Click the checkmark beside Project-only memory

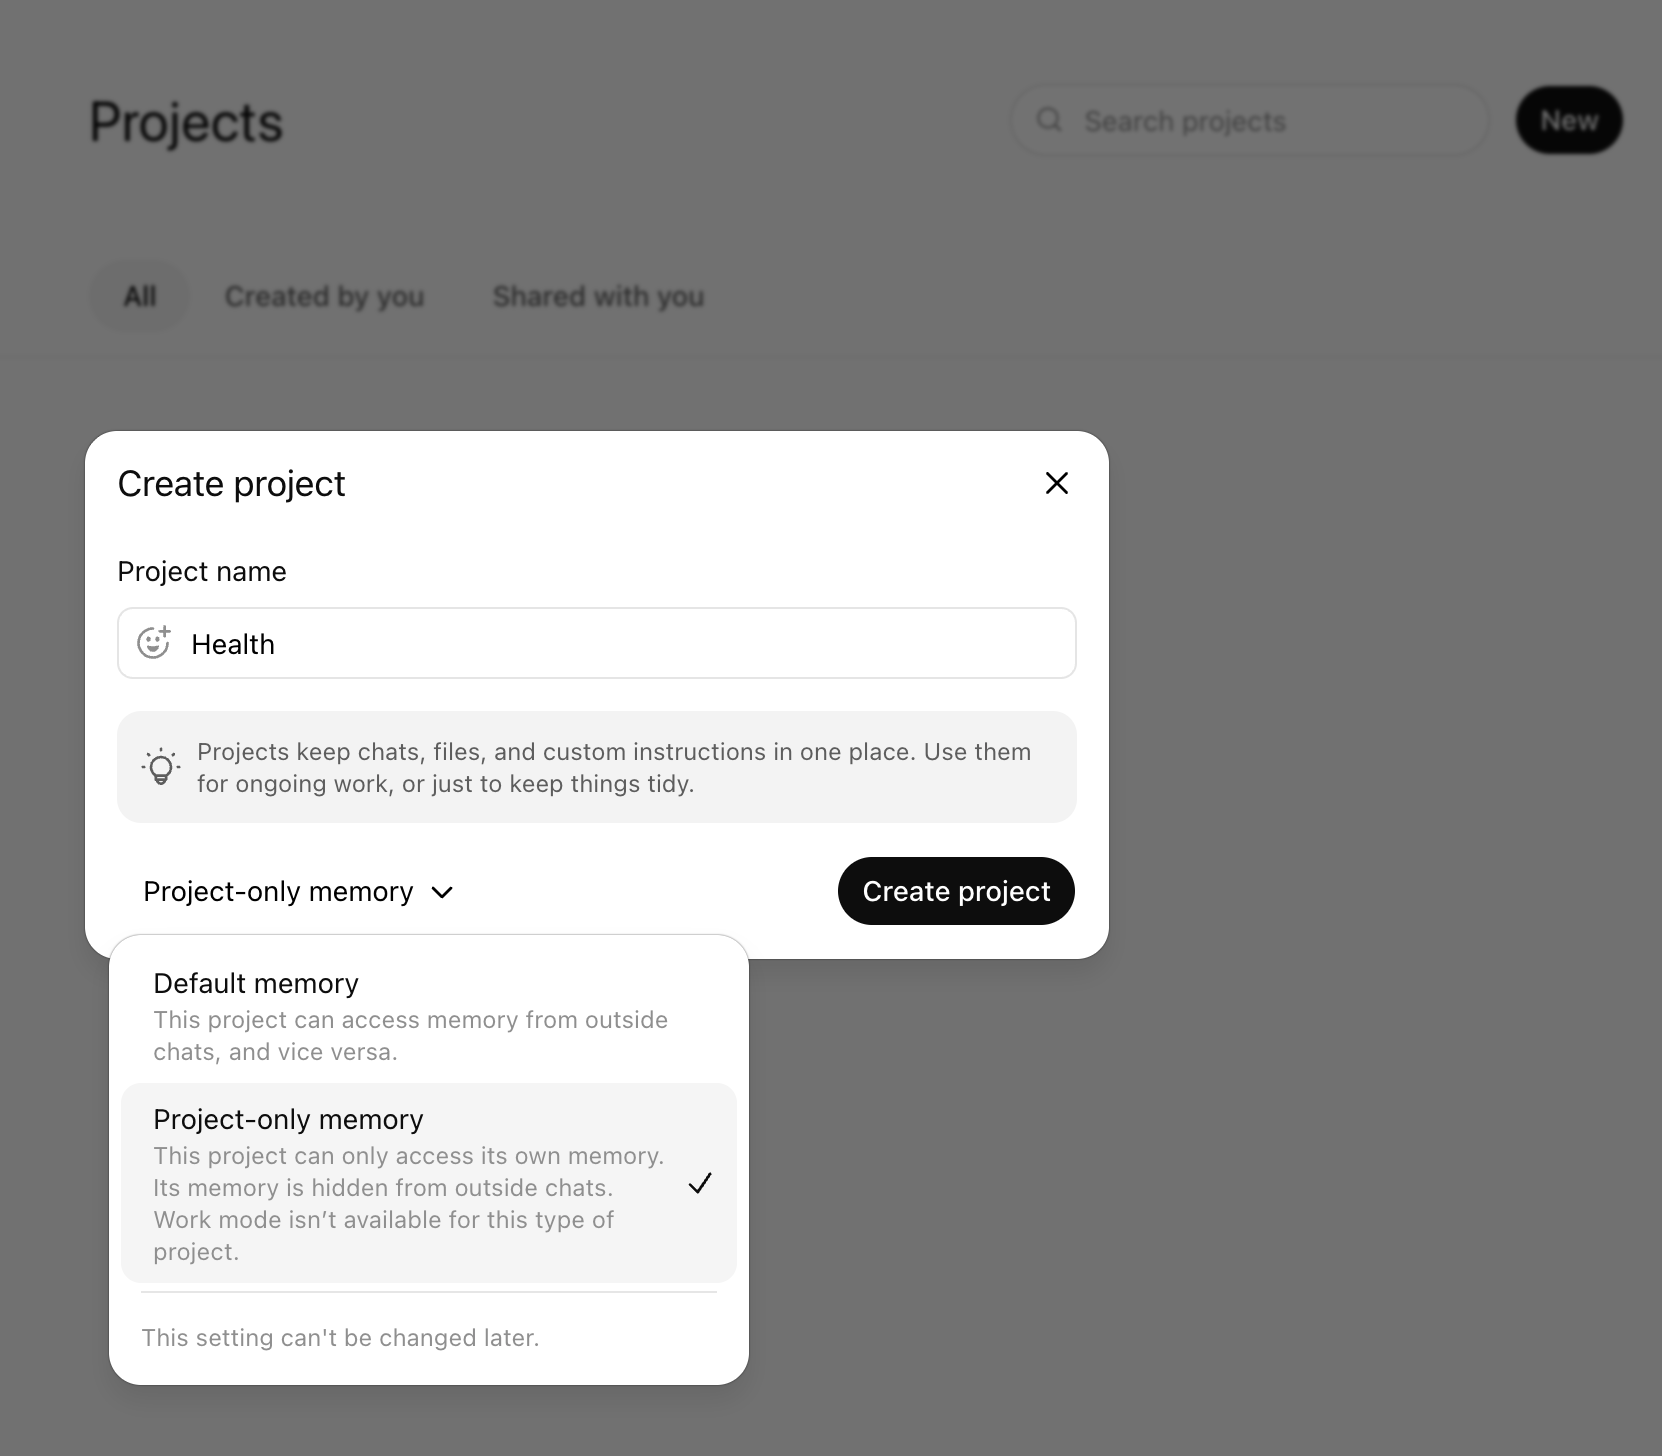[x=700, y=1183]
